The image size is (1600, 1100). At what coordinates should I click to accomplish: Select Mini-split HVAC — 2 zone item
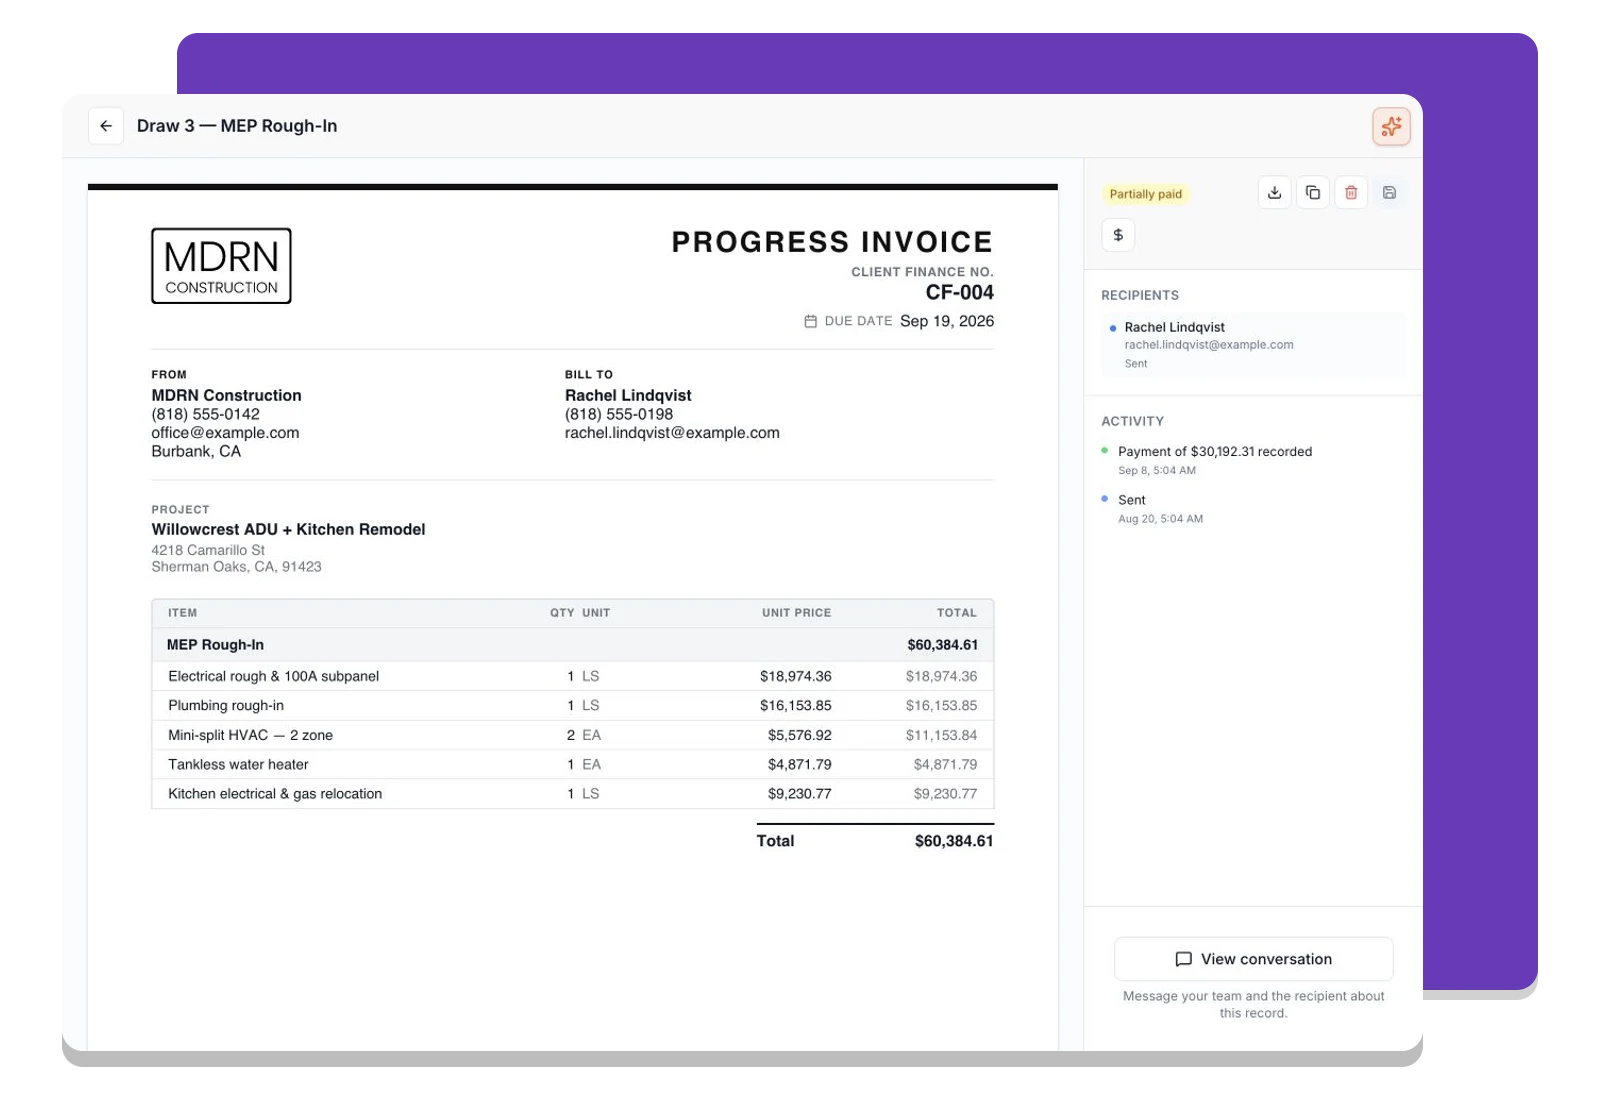(x=573, y=735)
